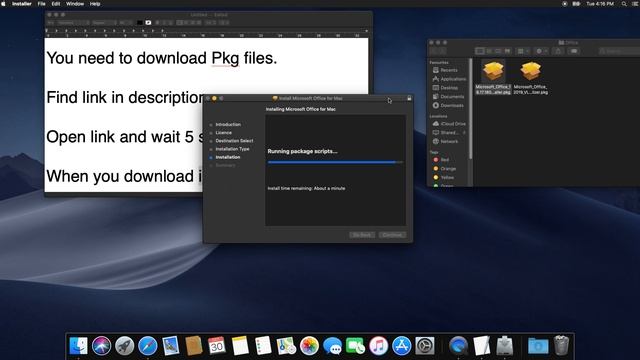The image size is (640, 360).
Task: Click the lock icon in Installer title bar
Action: tap(409, 98)
